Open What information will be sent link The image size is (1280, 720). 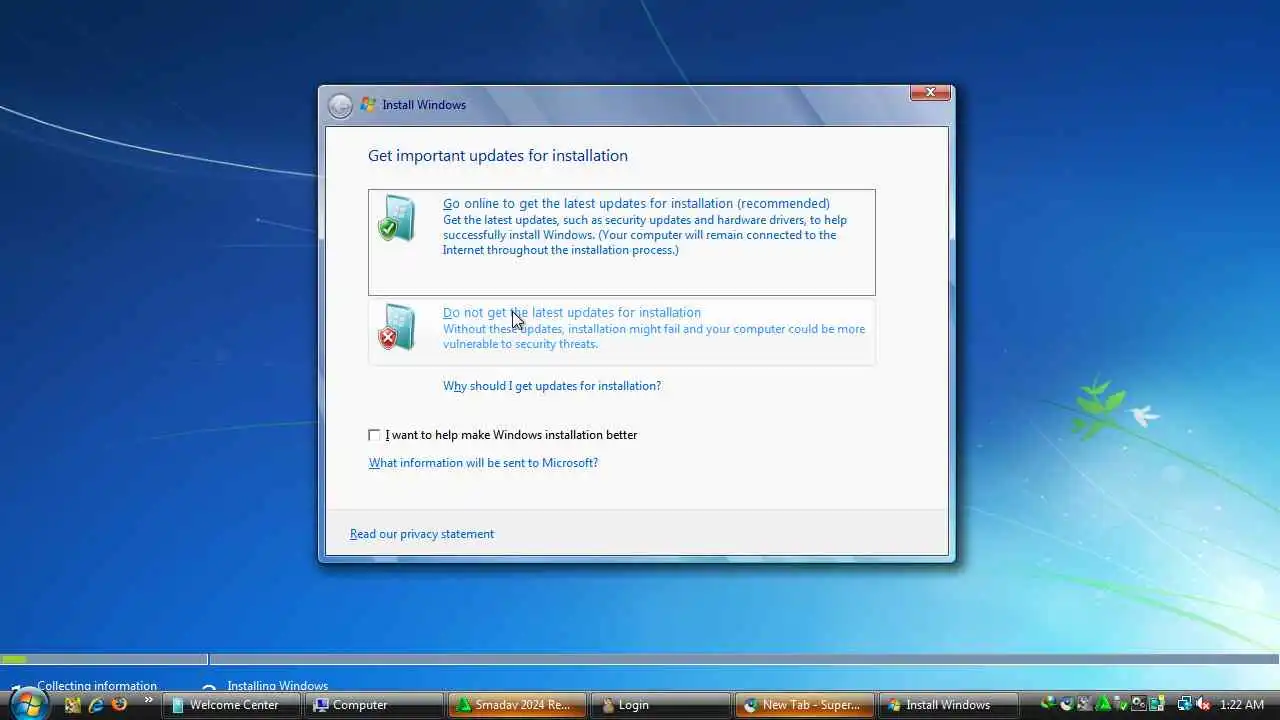point(483,463)
